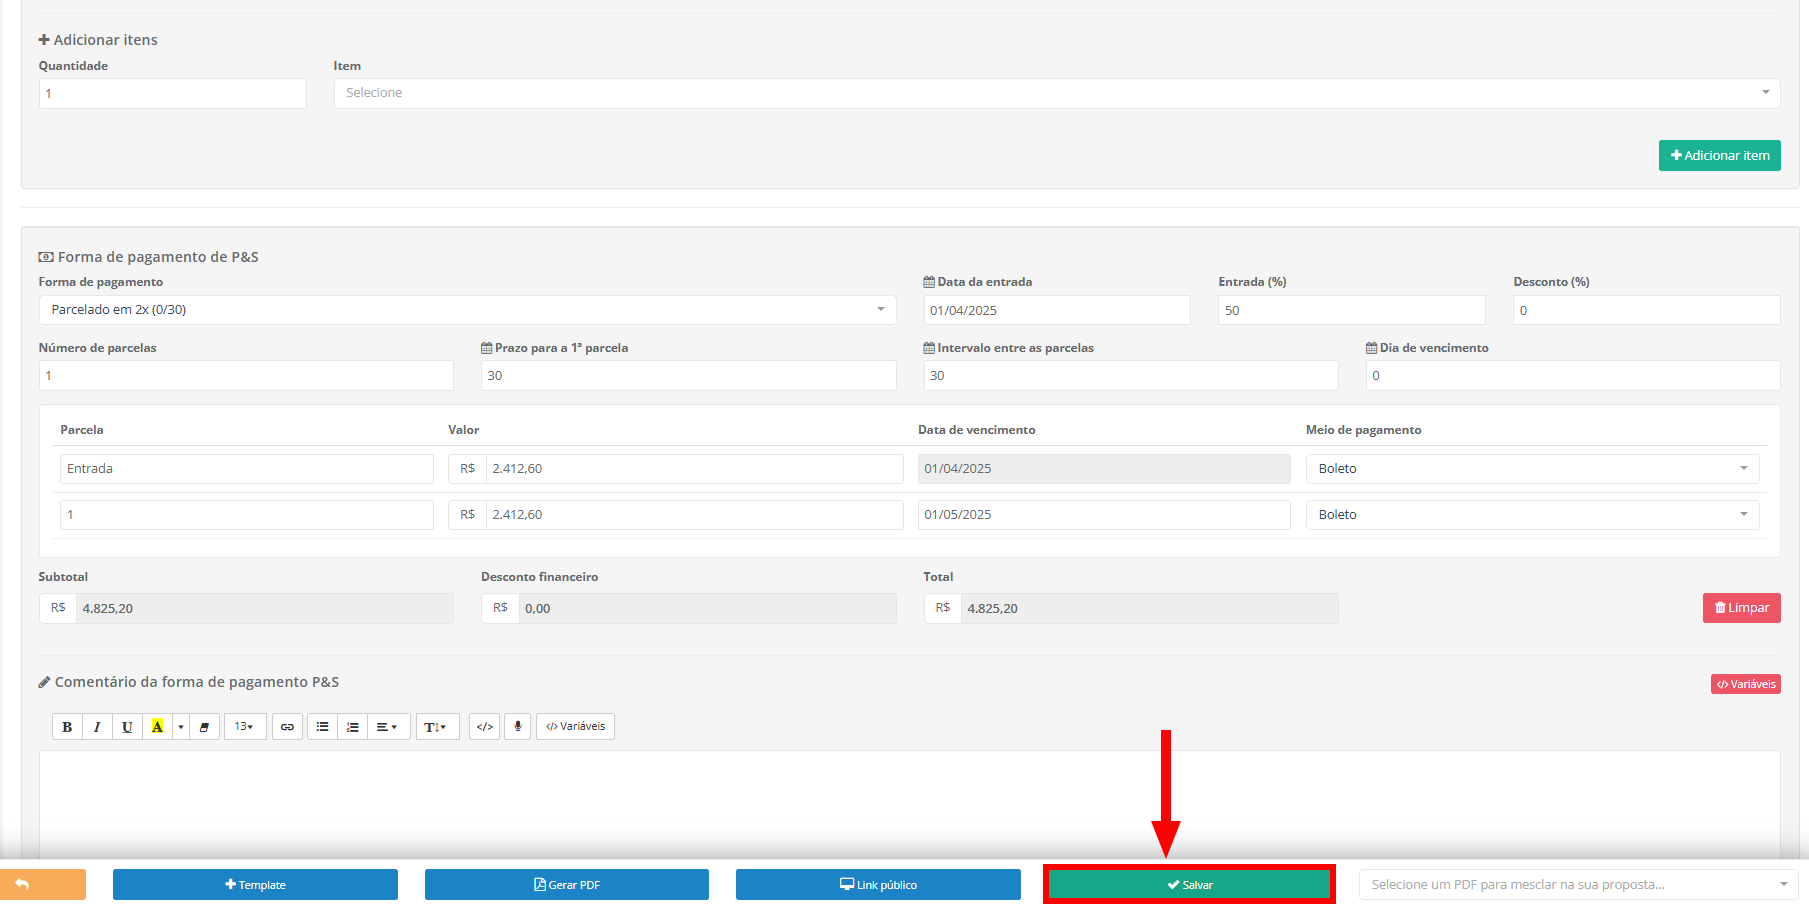Click the Adicionar item button

click(x=1719, y=156)
